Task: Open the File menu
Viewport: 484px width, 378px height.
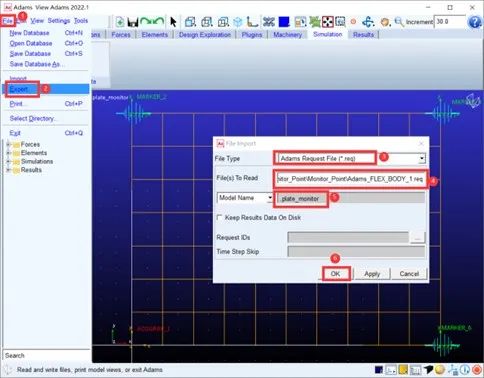Action: [x=7, y=21]
